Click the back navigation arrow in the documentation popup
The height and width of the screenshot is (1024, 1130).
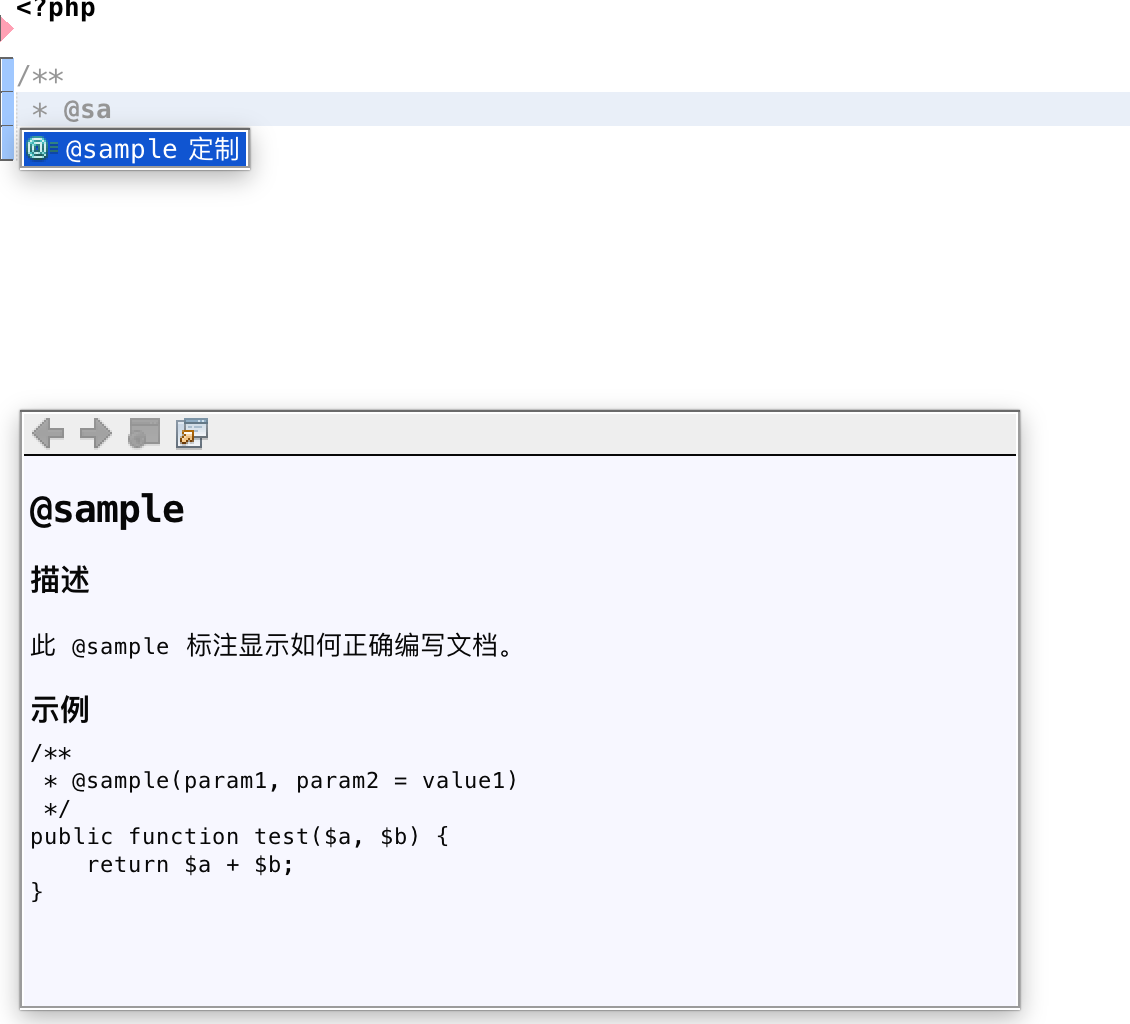pos(47,432)
